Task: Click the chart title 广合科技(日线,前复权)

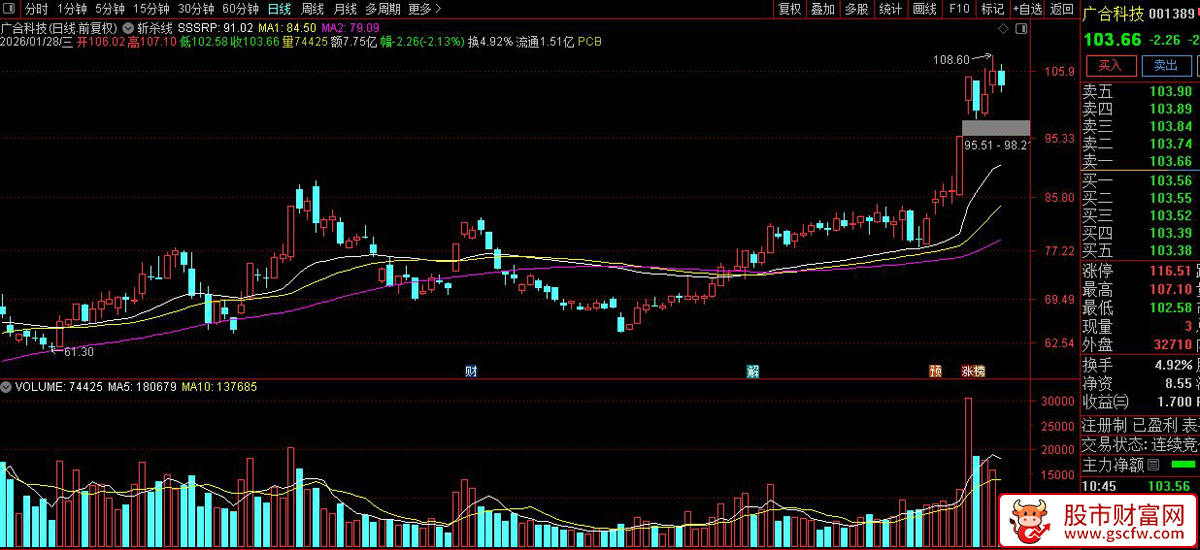Action: pos(60,28)
